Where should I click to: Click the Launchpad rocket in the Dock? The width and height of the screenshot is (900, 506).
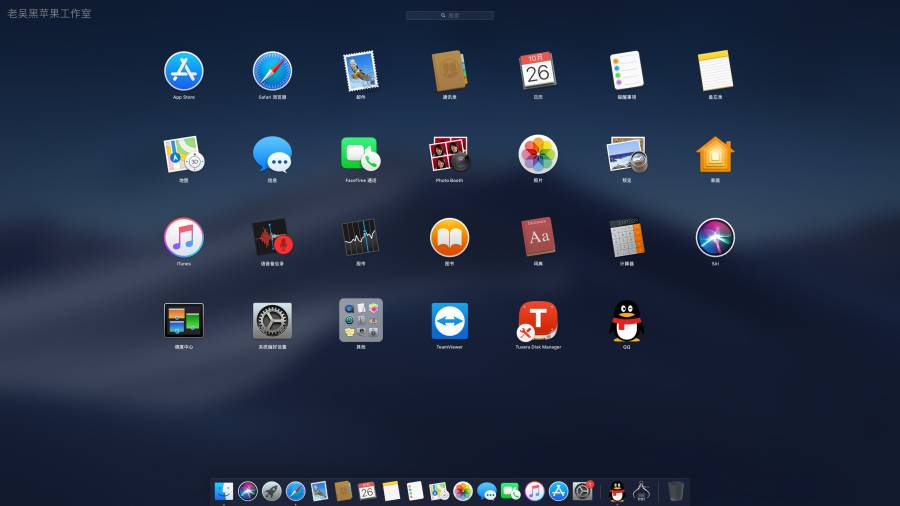[271, 491]
